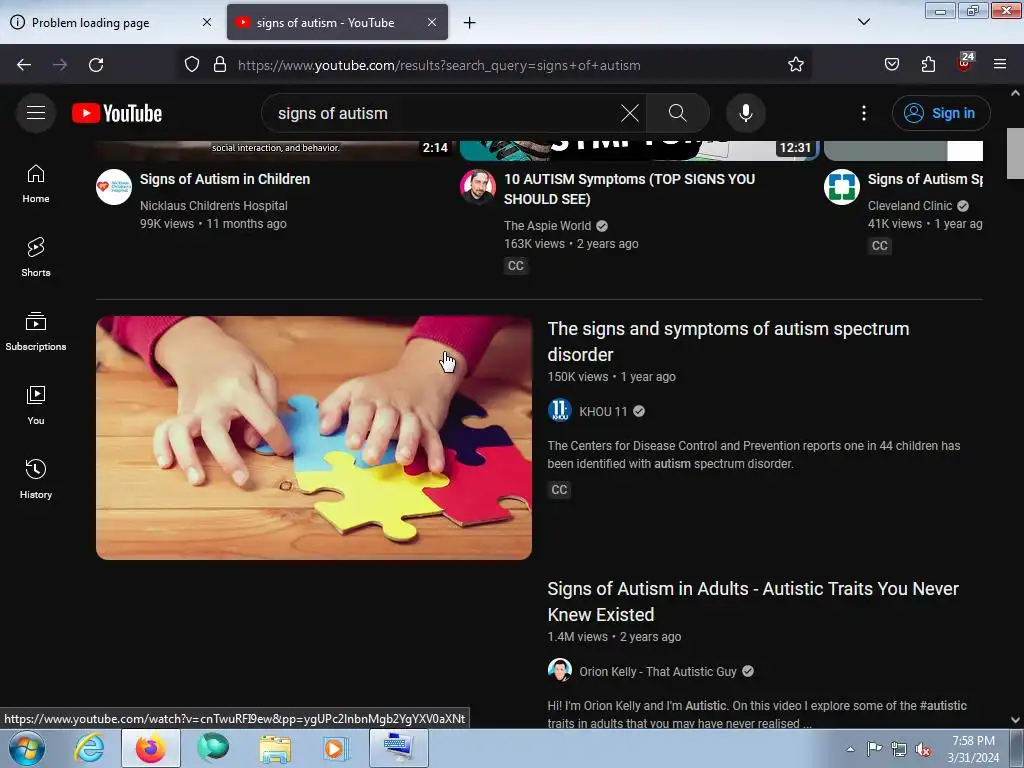Open a new tab with plus button
The image size is (1024, 768).
coord(470,23)
